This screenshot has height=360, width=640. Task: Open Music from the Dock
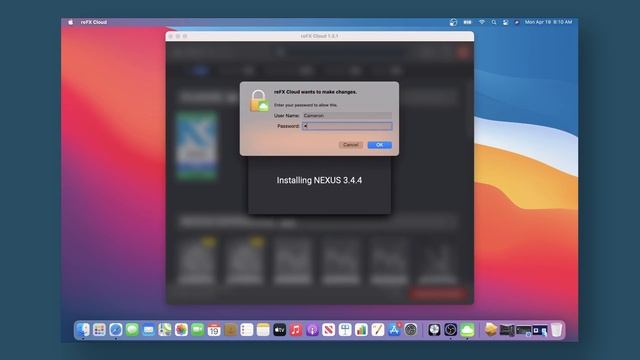[x=296, y=329]
